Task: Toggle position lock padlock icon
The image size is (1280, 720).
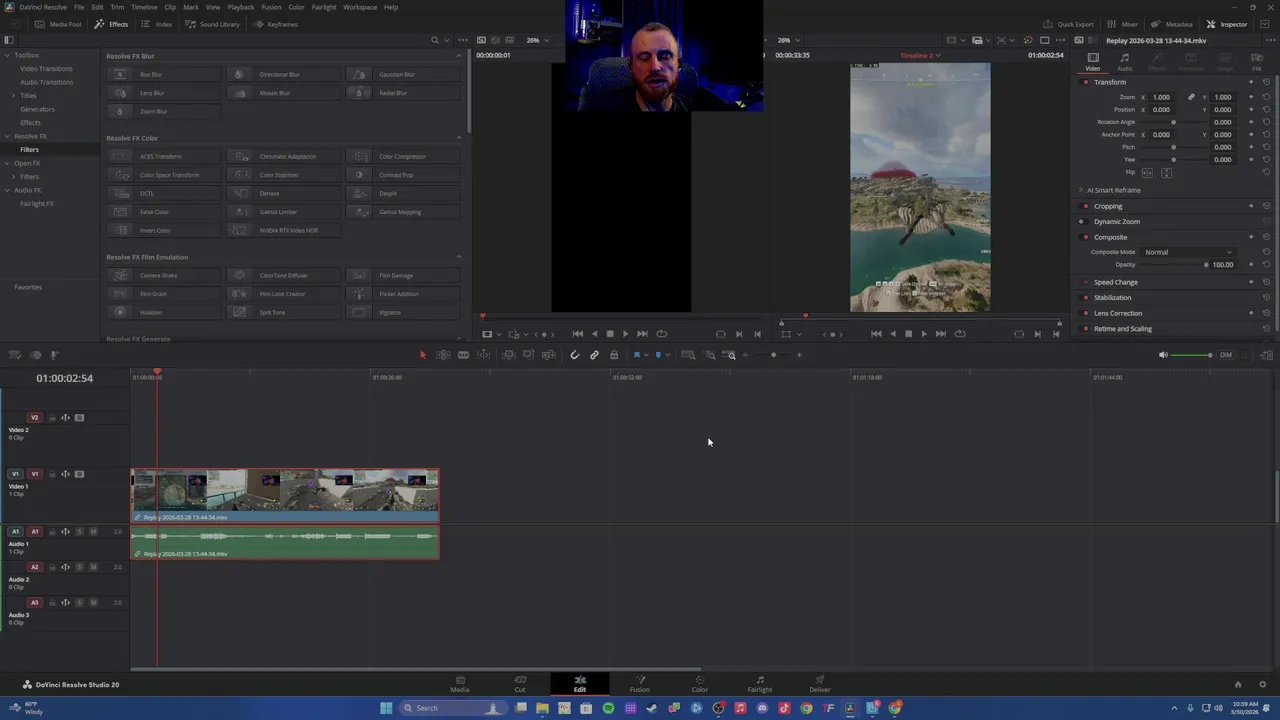Action: pos(614,355)
